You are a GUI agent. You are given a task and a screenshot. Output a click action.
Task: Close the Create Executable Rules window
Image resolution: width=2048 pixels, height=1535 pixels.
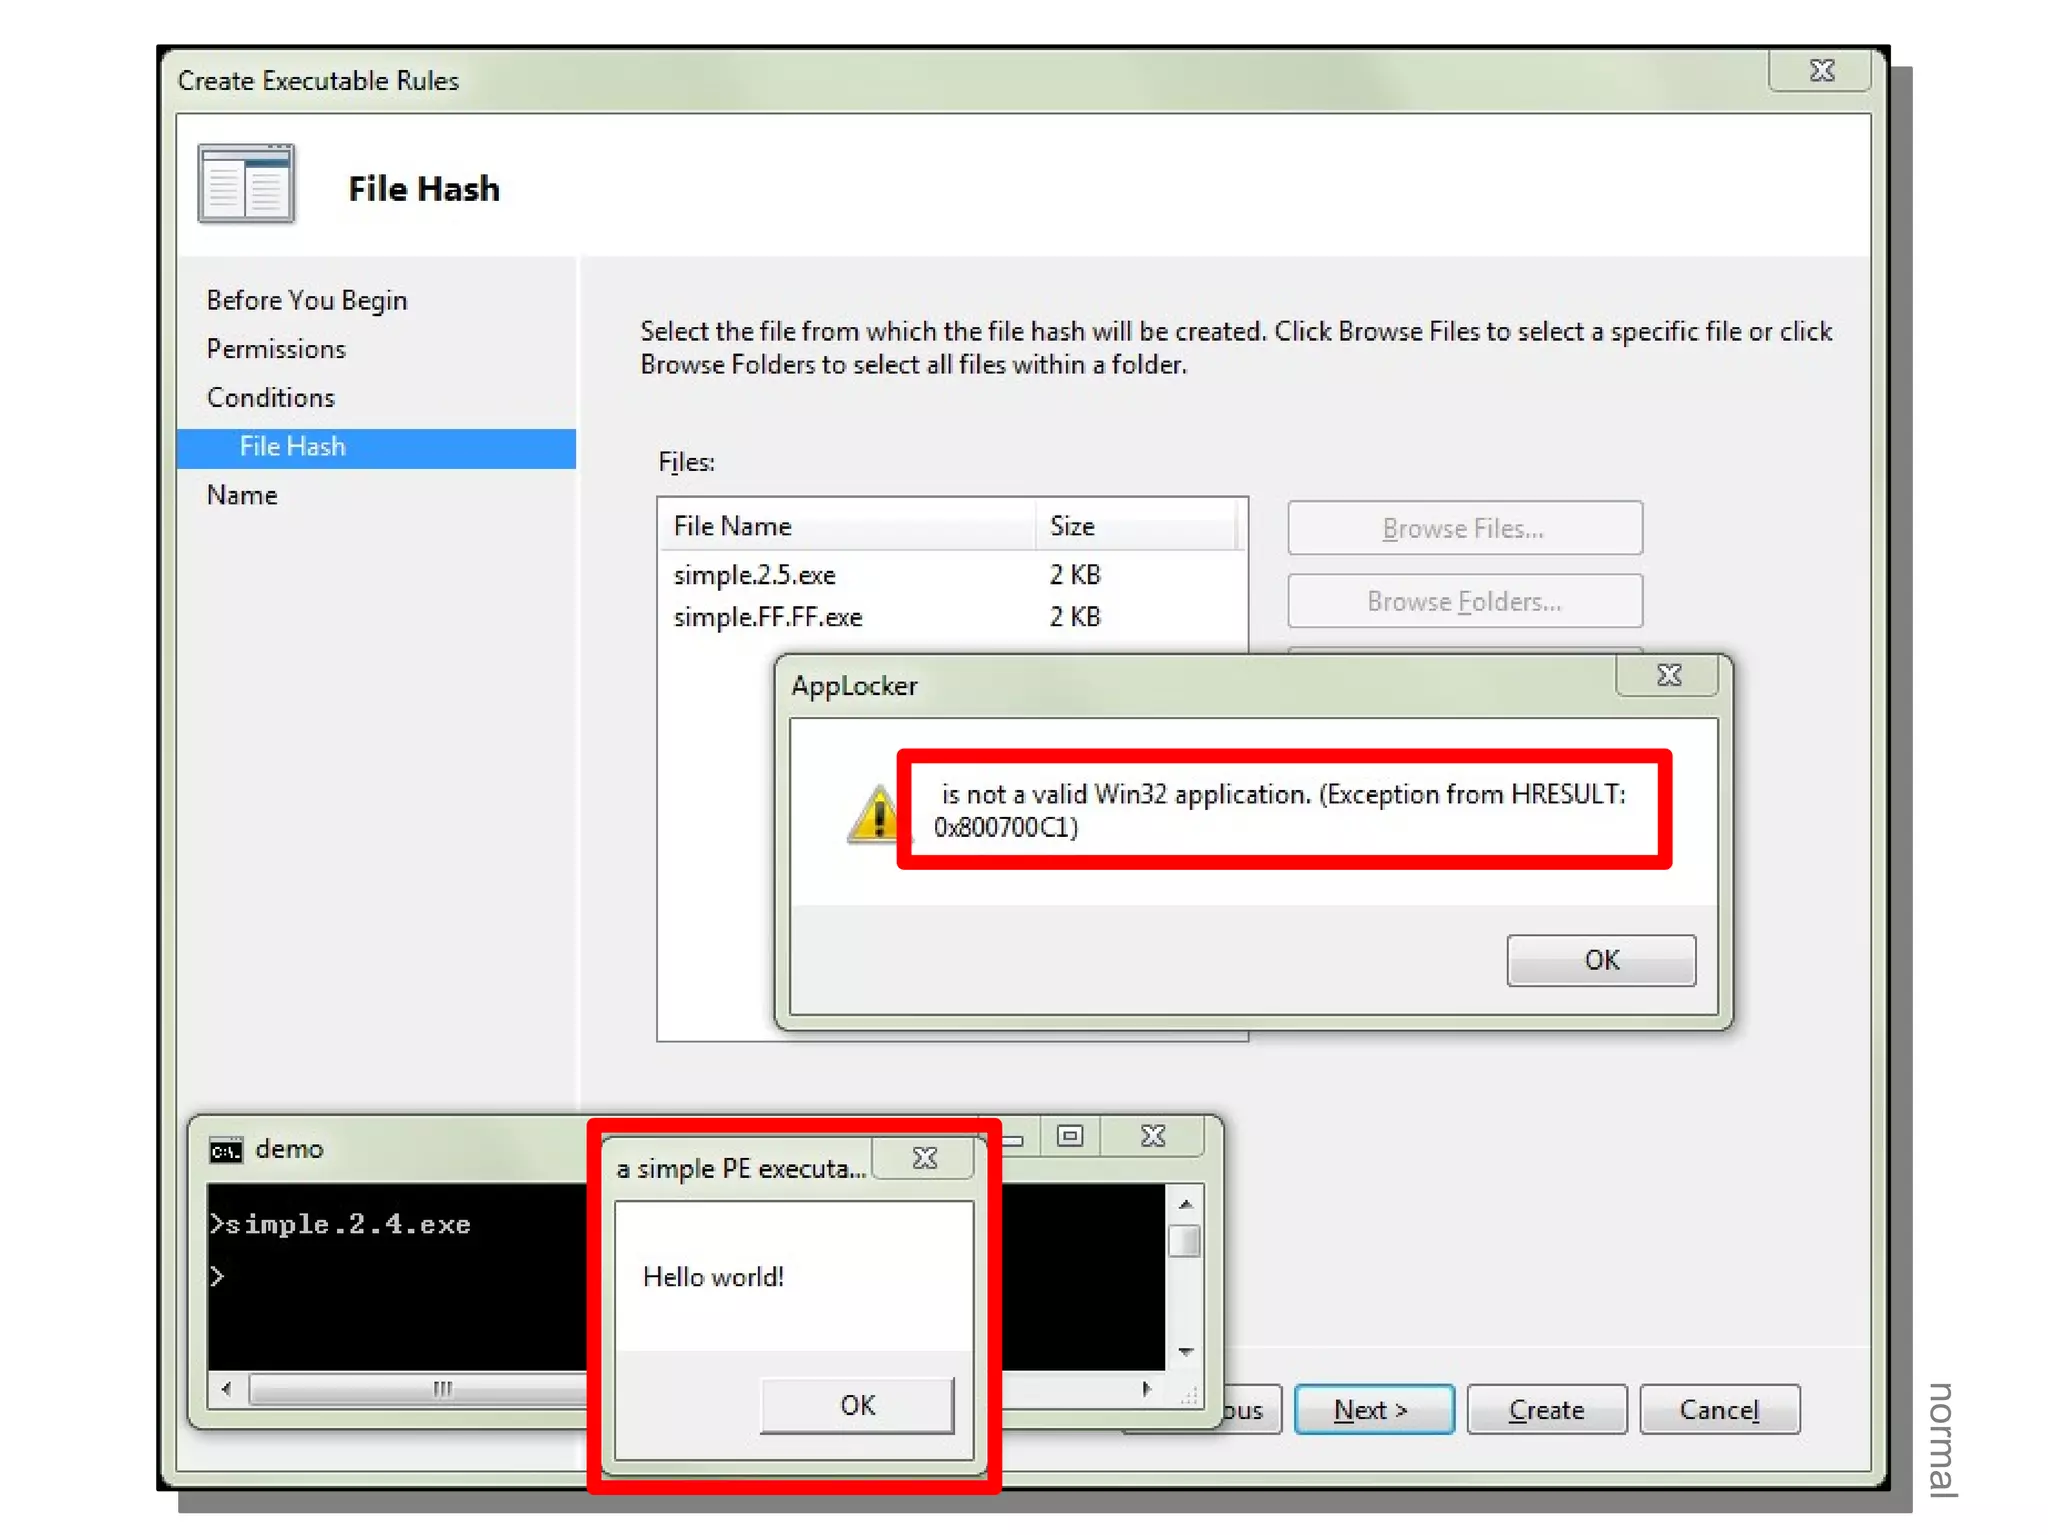click(x=1821, y=71)
